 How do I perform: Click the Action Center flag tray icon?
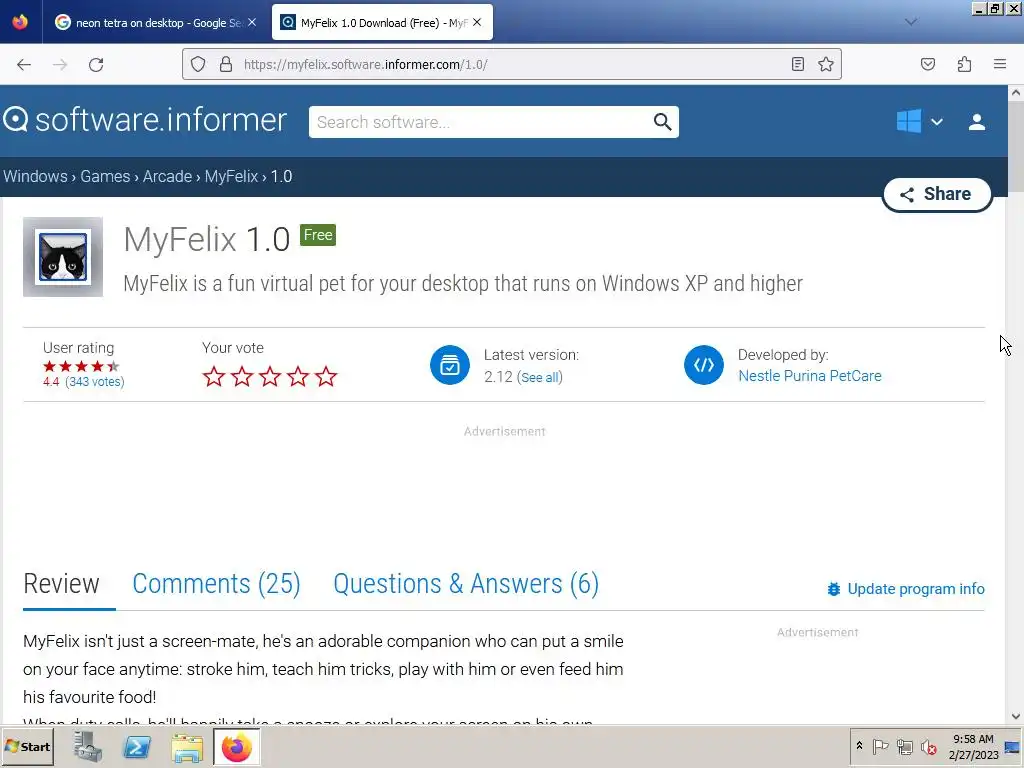click(880, 746)
